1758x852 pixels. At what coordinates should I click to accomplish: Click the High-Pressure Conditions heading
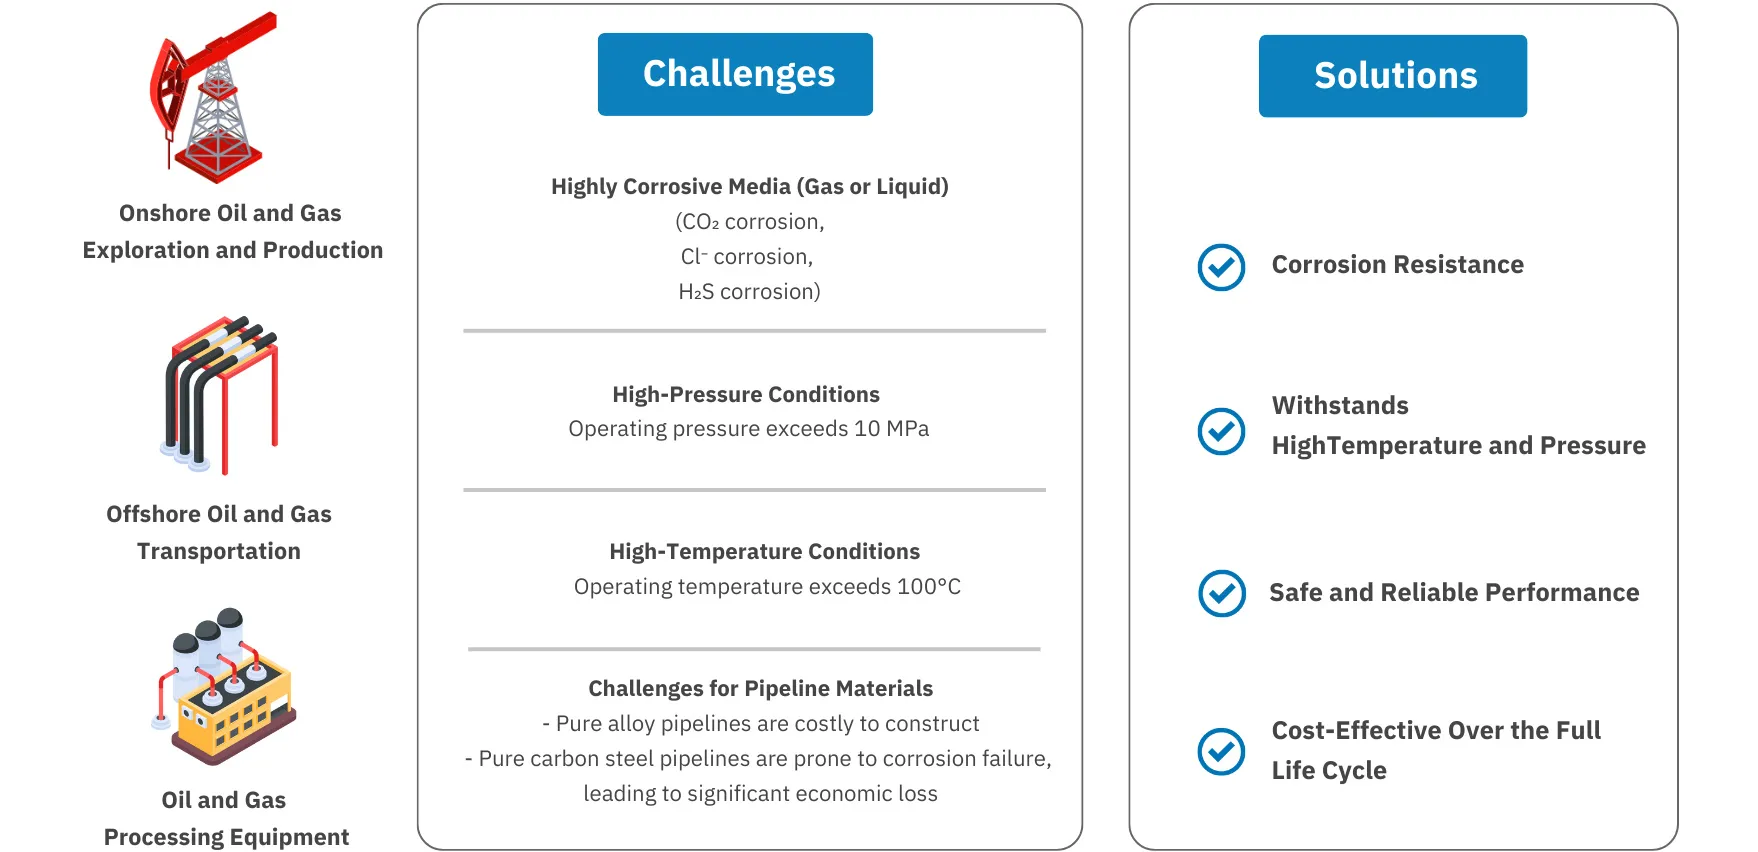click(746, 394)
